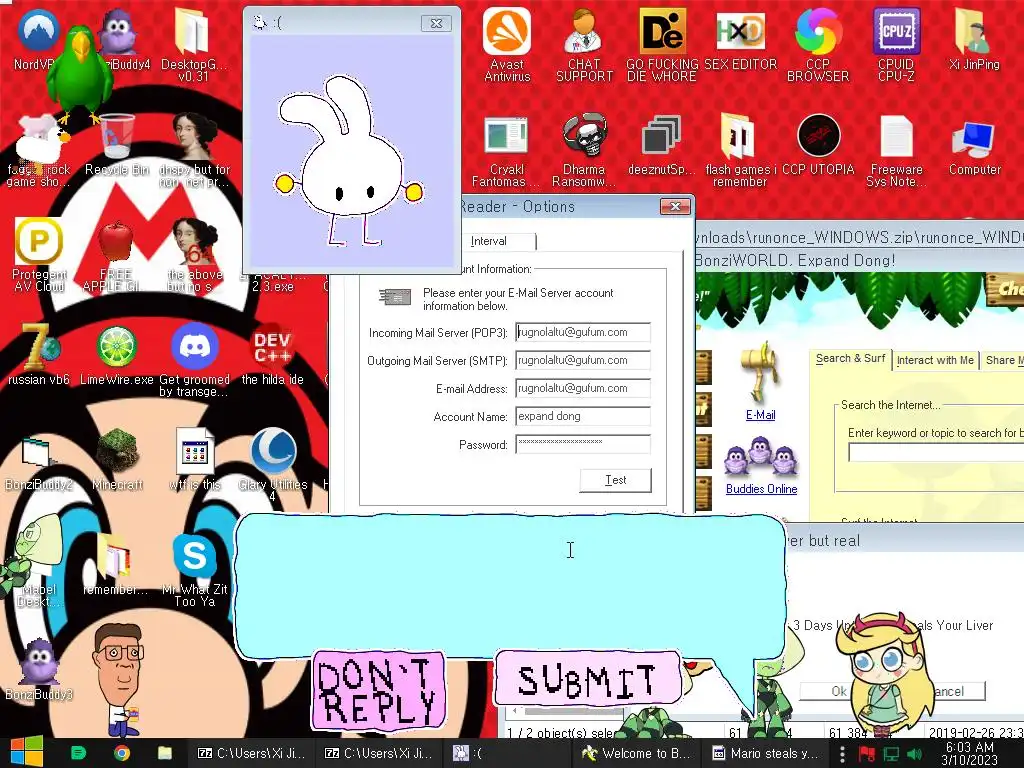Switch to the Interval tab in Reader Options
The image size is (1024, 768).
coord(489,241)
